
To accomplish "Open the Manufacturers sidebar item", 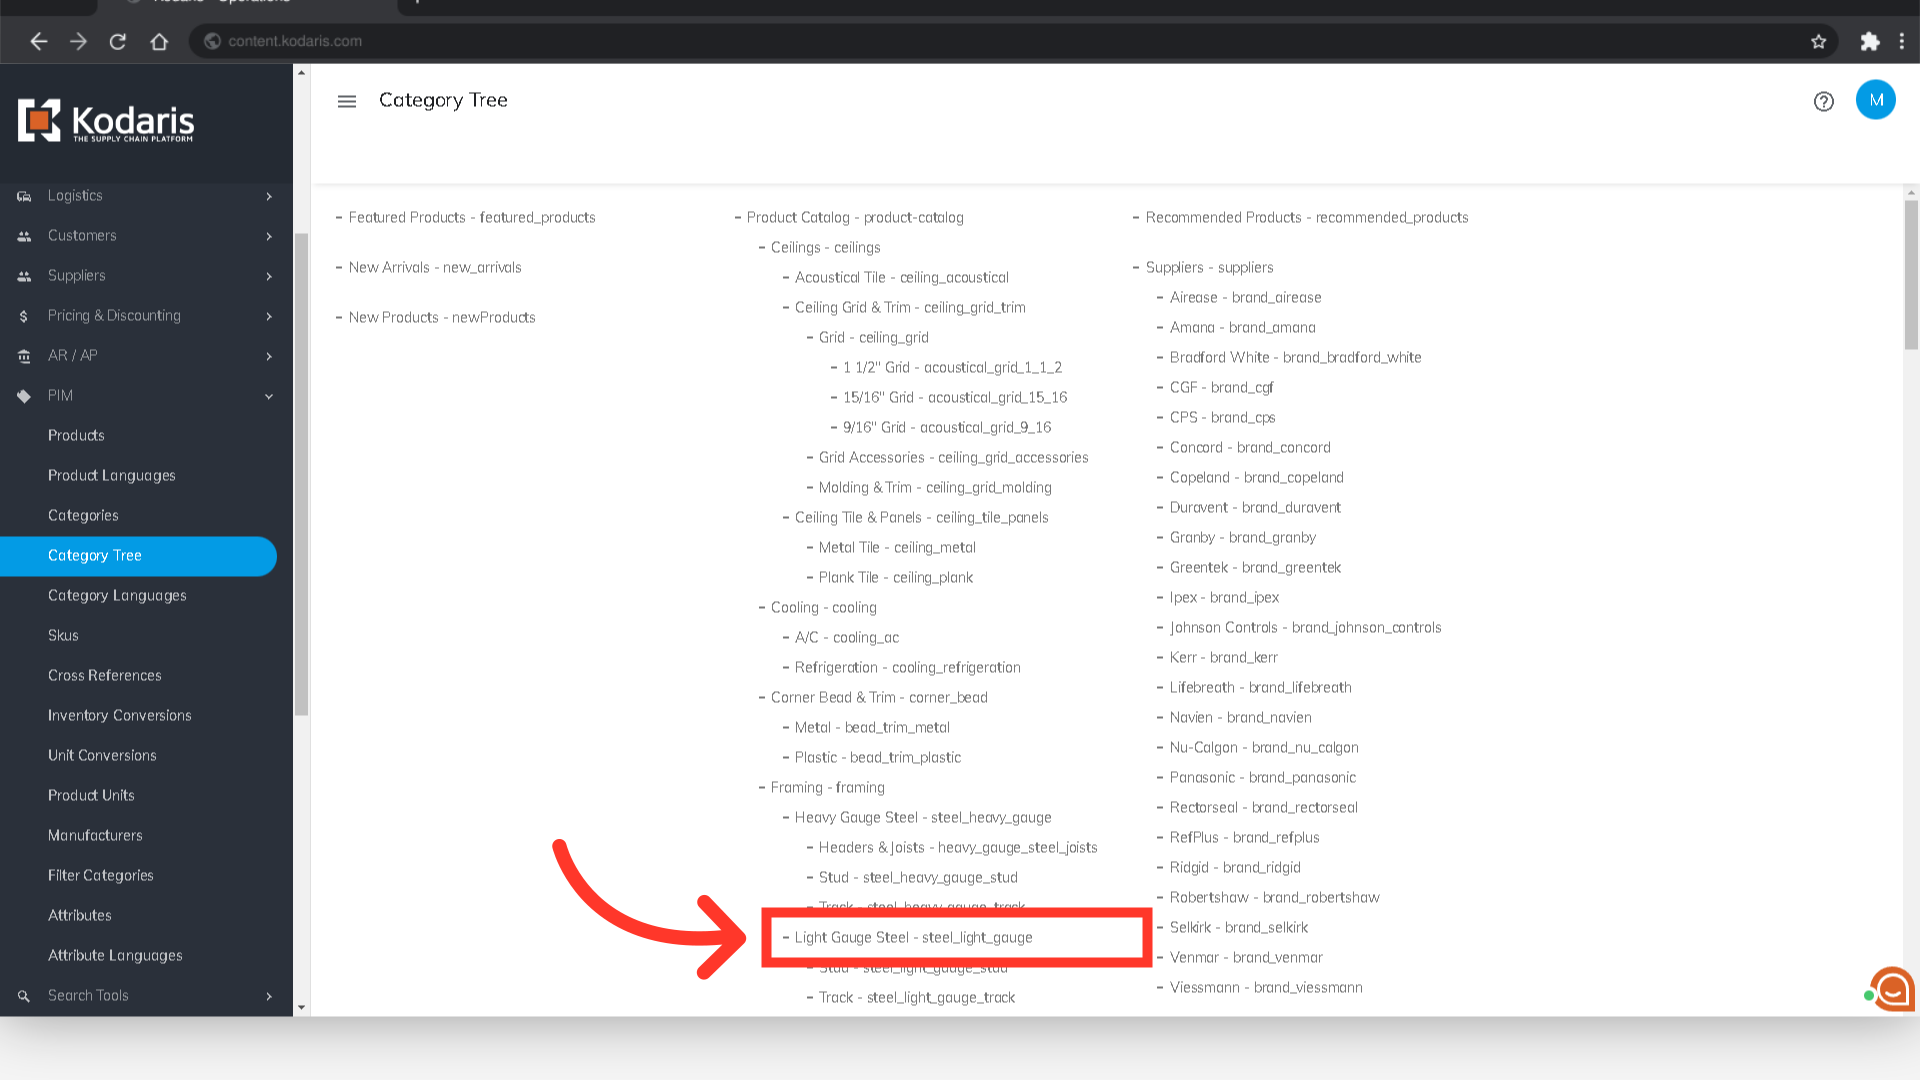I will 95,836.
